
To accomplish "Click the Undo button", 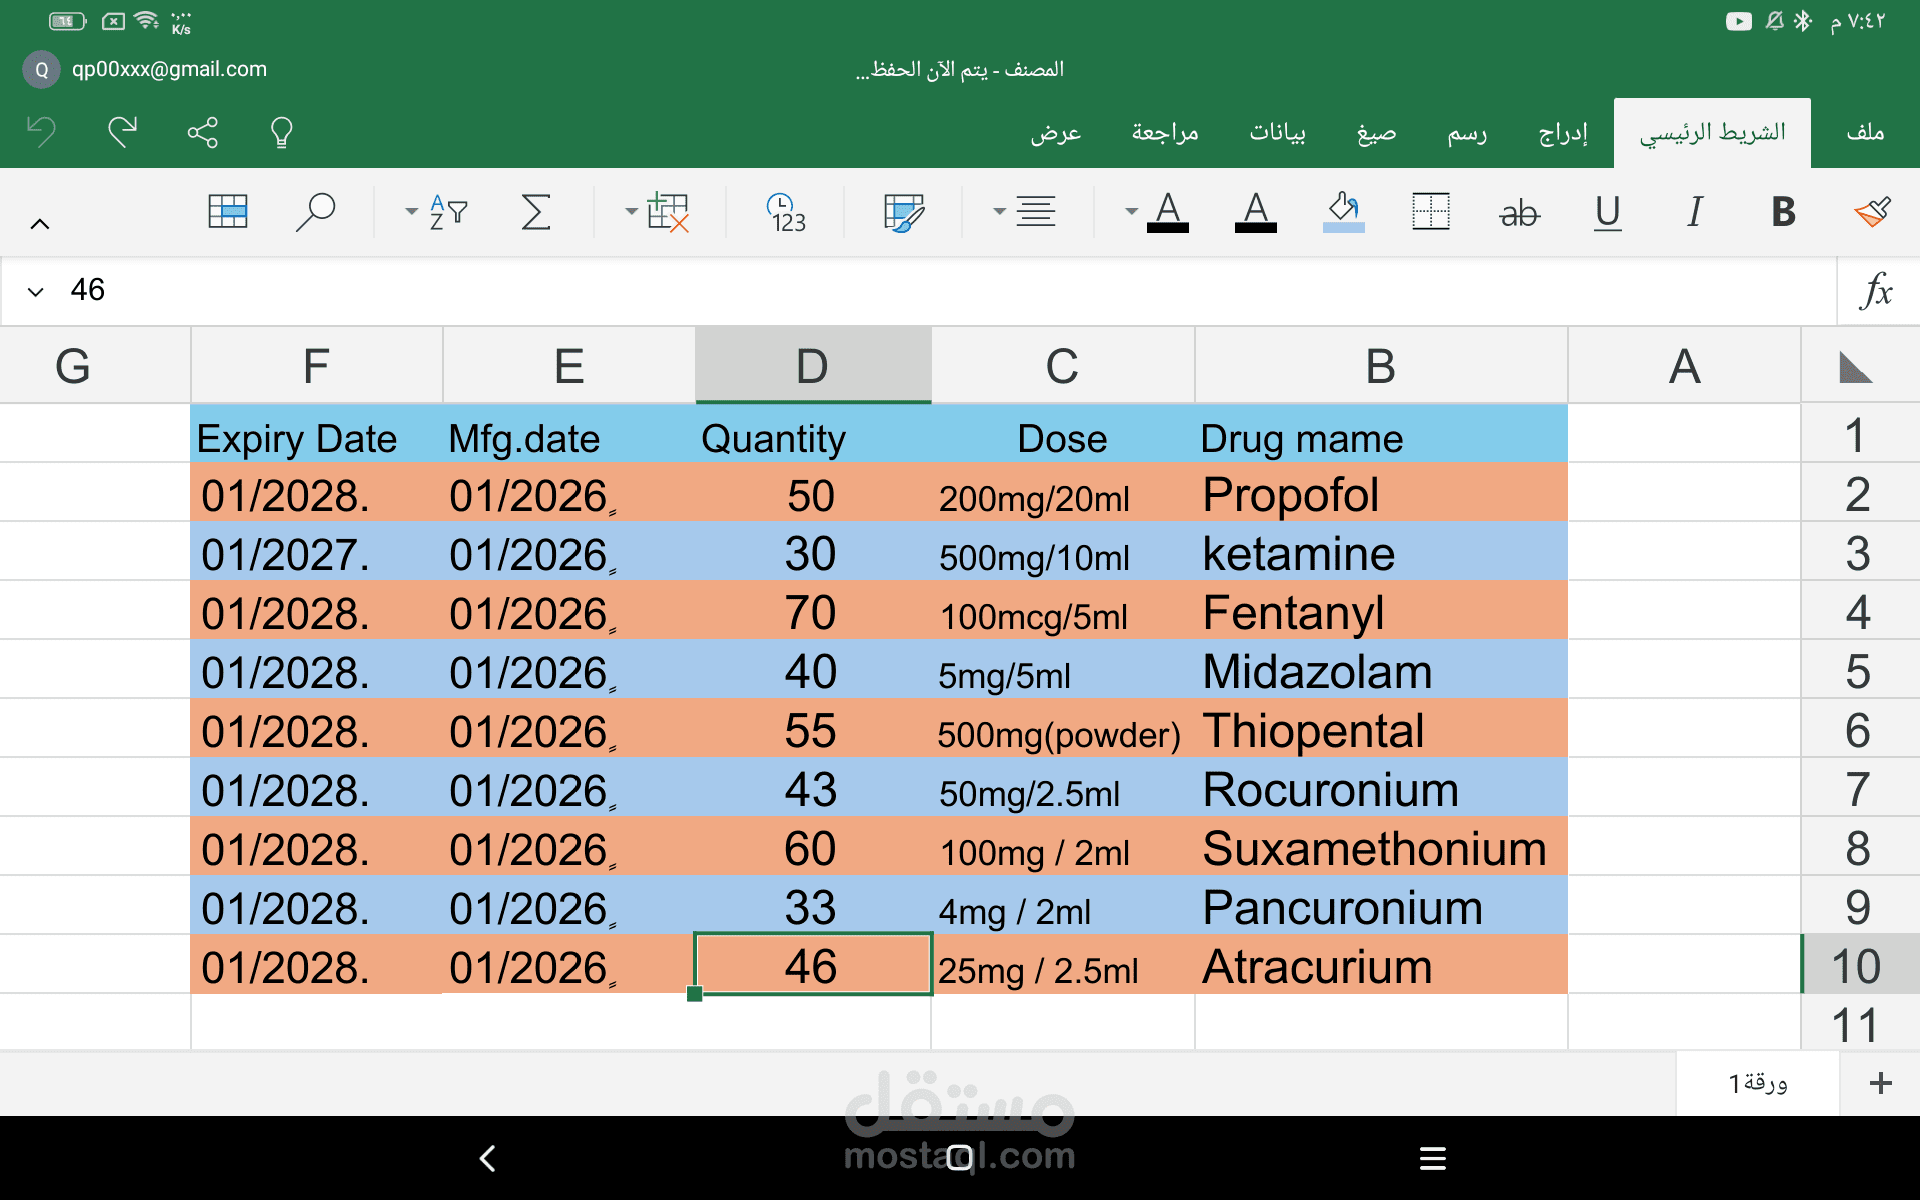I will [39, 131].
